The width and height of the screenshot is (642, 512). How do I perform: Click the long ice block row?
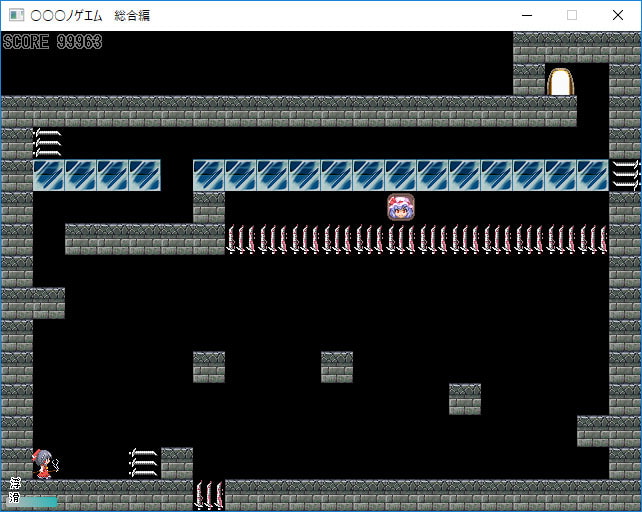pyautogui.click(x=400, y=175)
